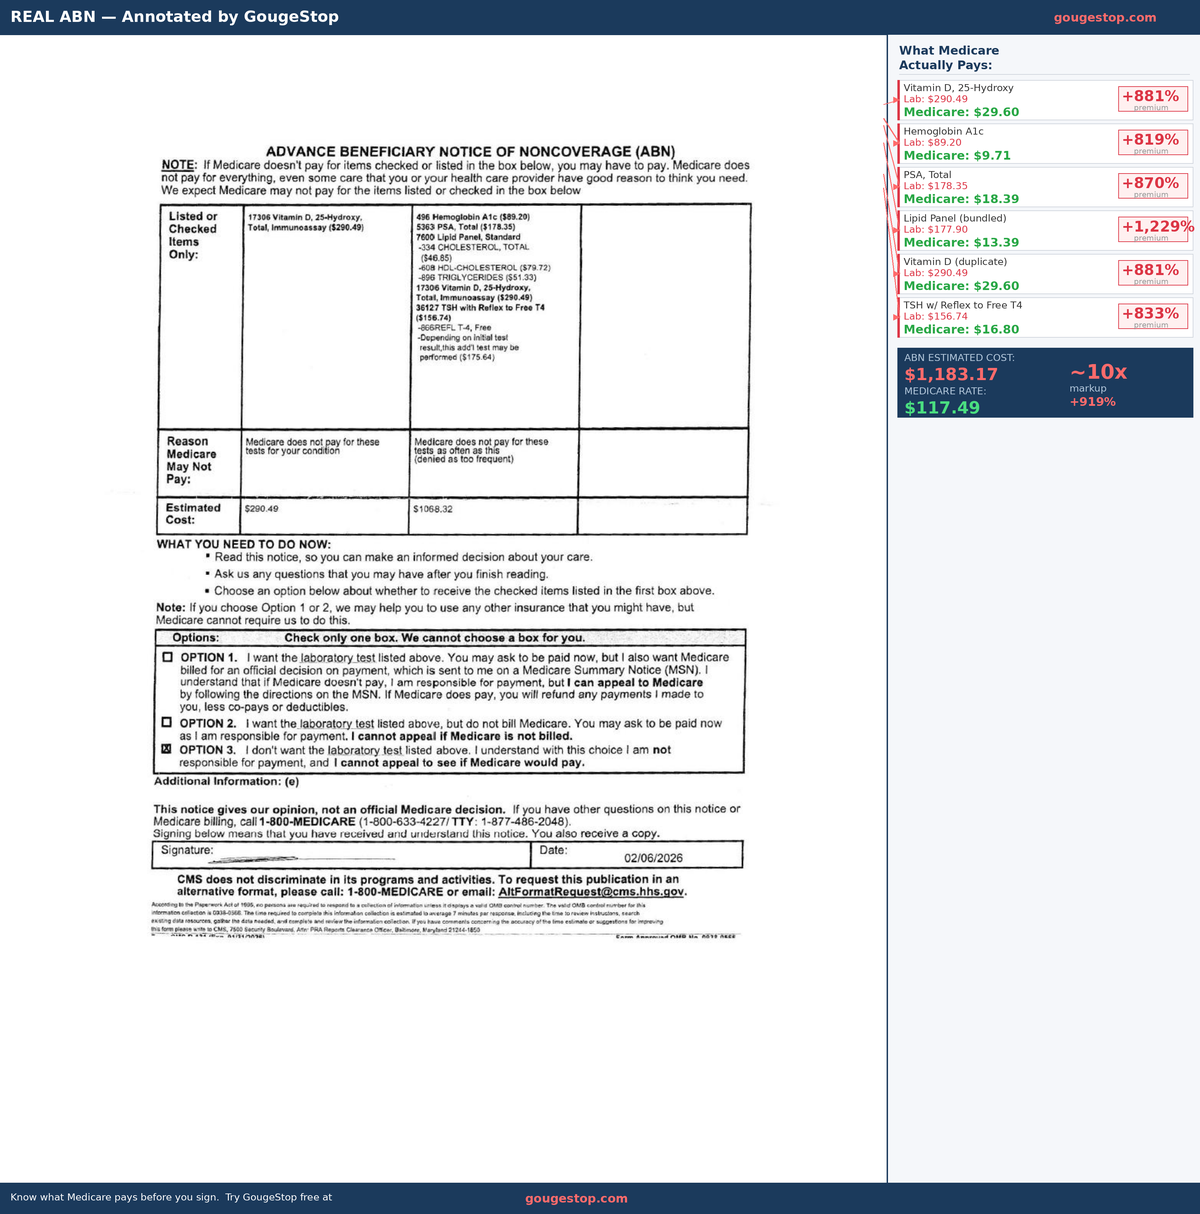The height and width of the screenshot is (1214, 1200).
Task: Click the +881% badge on the duplicate Vitamin D
Action: (1152, 271)
